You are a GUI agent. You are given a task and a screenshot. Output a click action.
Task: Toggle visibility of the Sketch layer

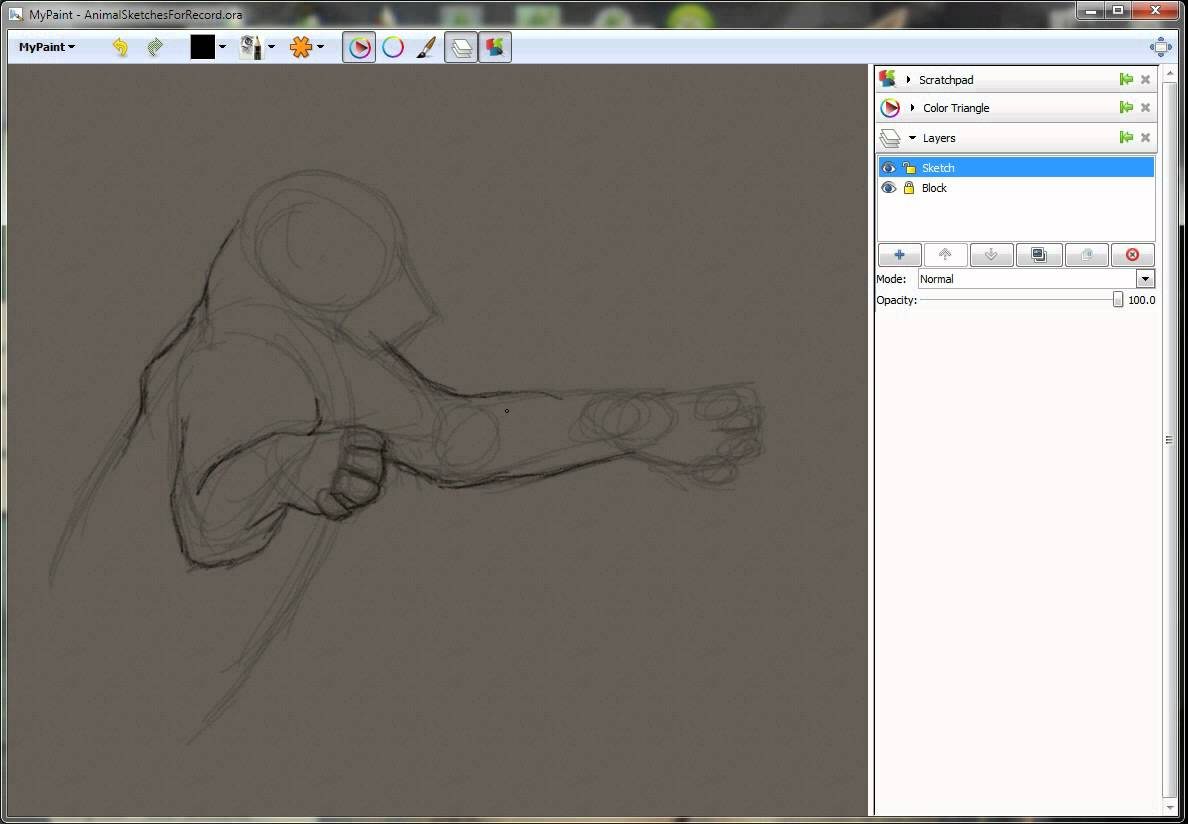(x=888, y=167)
